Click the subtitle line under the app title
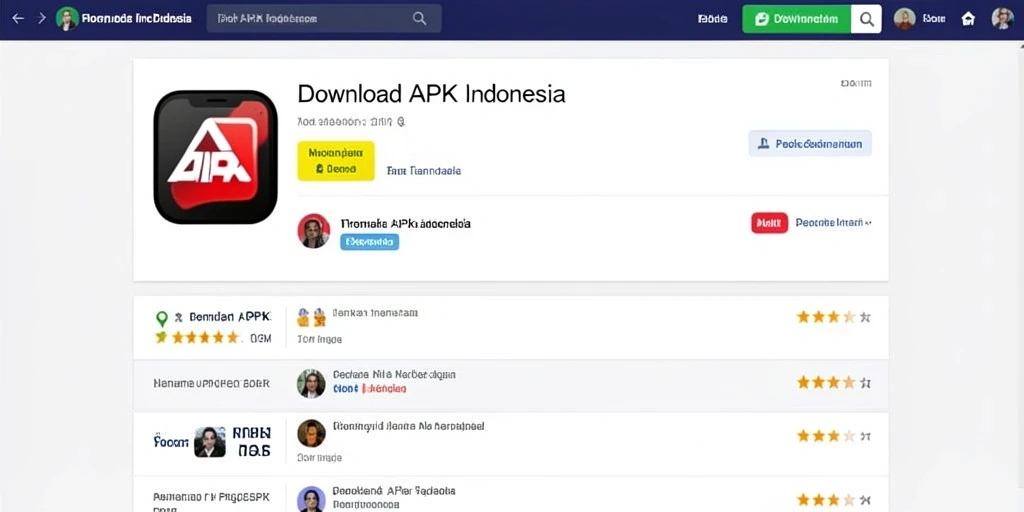This screenshot has height=512, width=1024. coord(351,121)
